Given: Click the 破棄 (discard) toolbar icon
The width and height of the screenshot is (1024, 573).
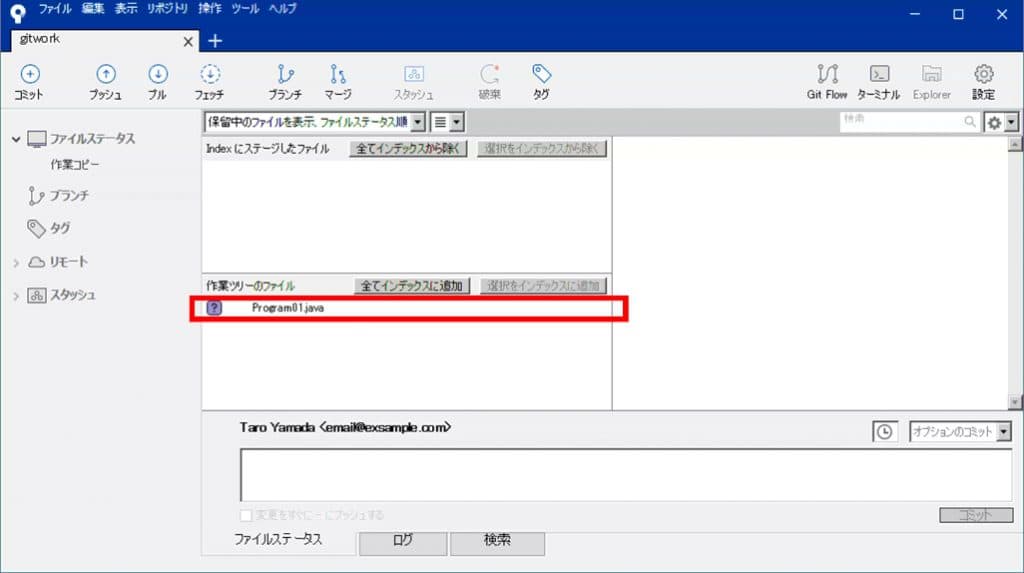Looking at the screenshot, I should pos(490,74).
